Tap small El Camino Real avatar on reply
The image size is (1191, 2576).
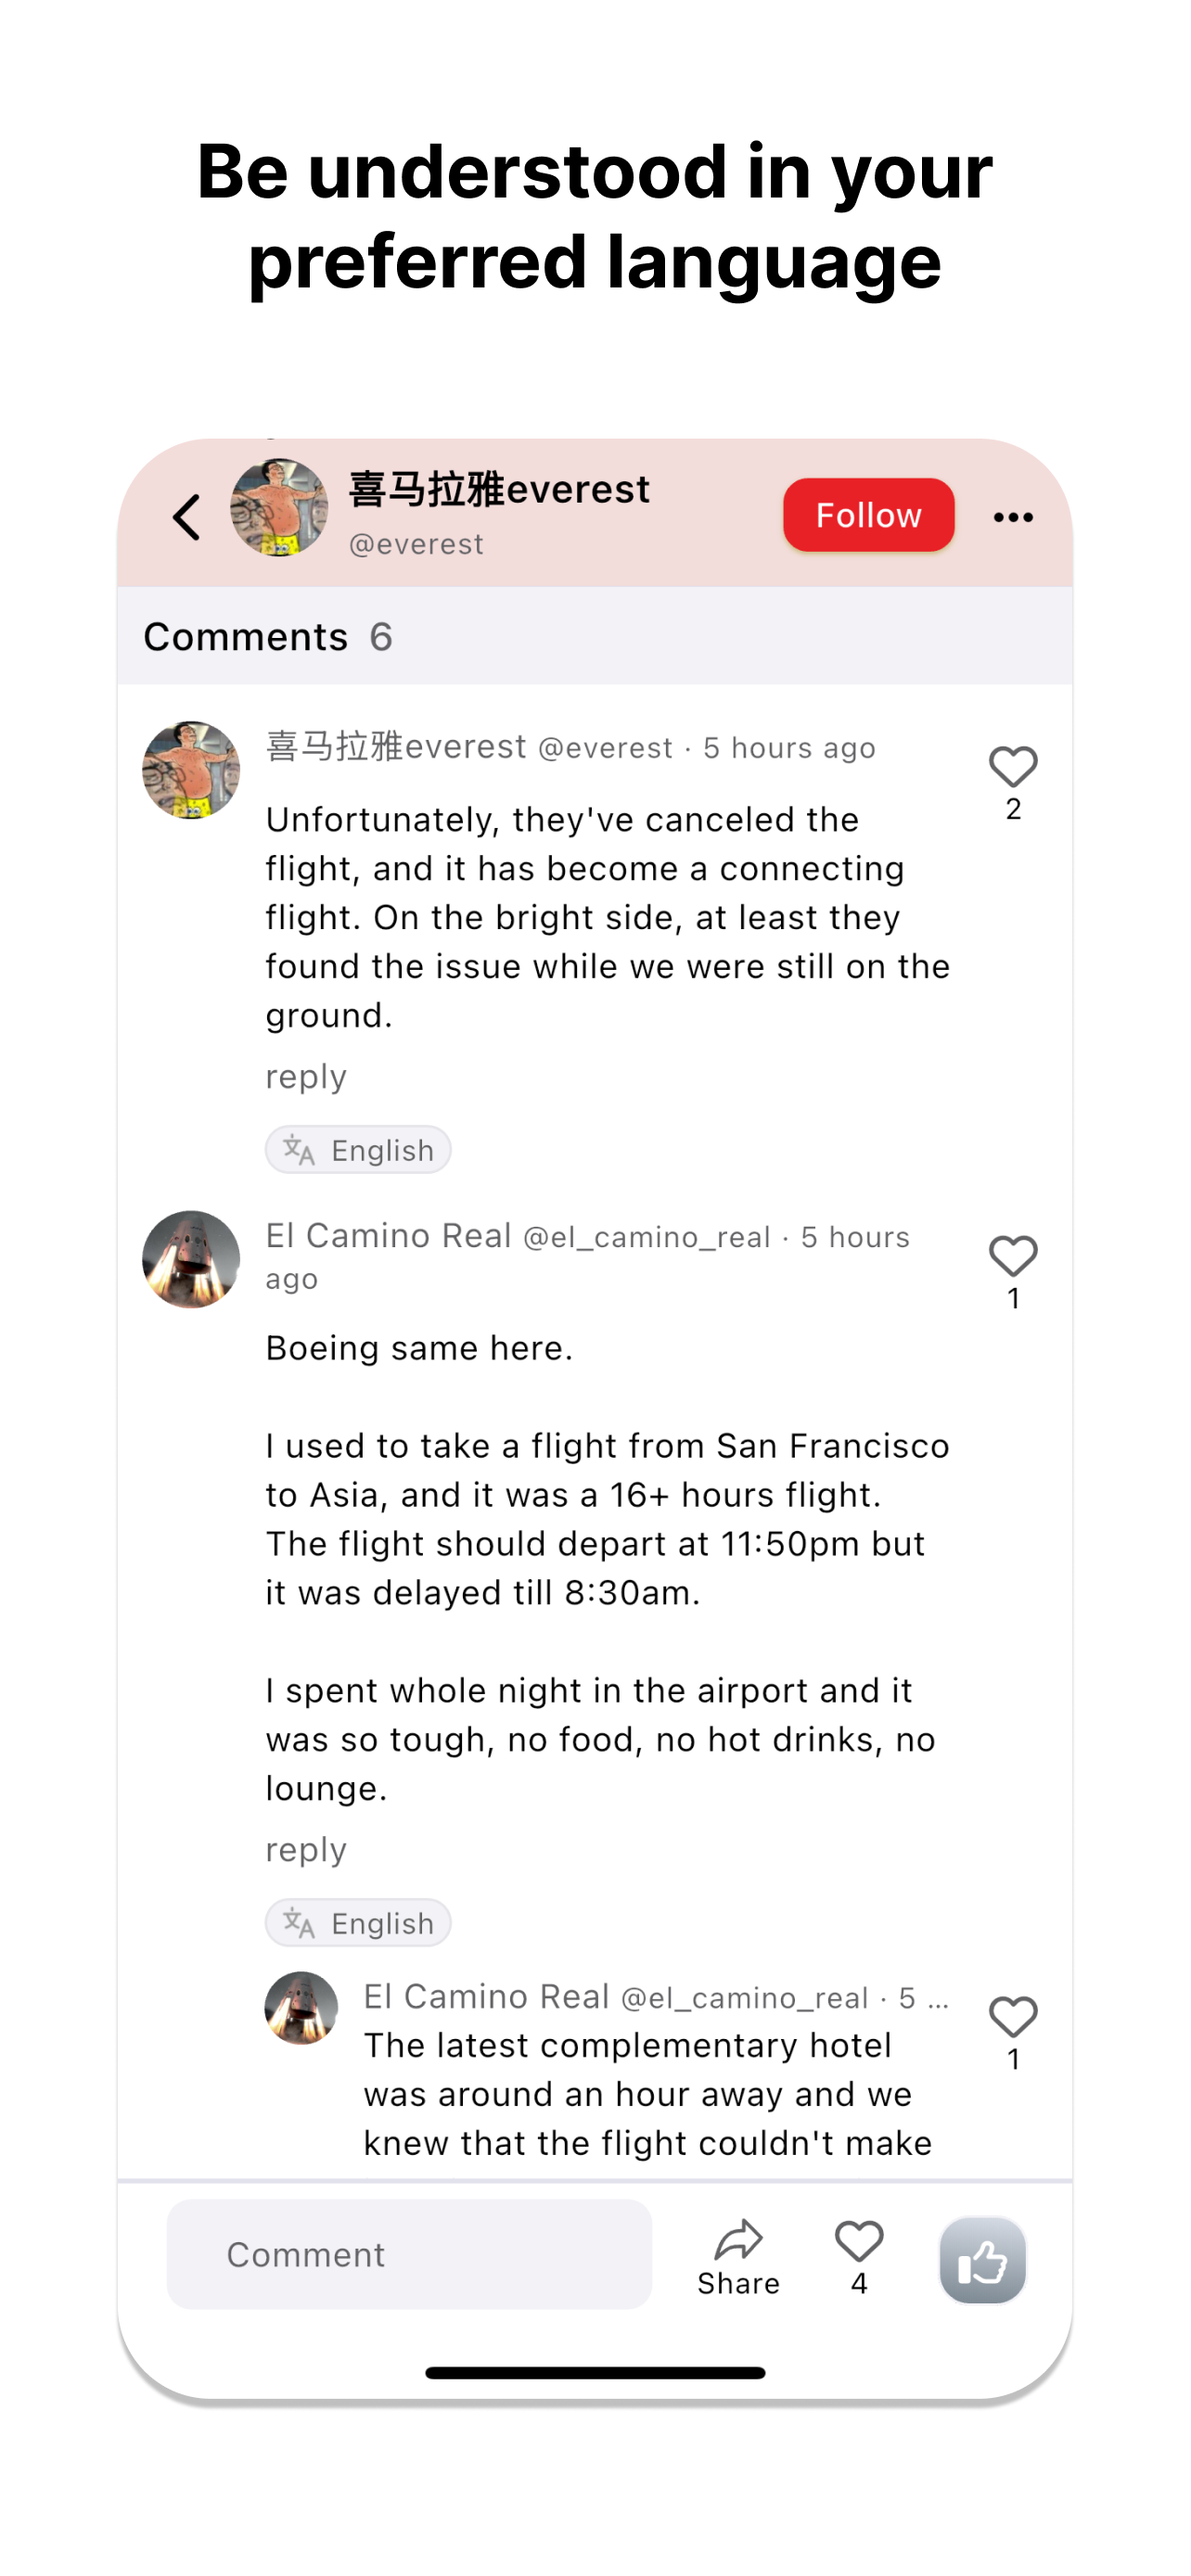pos(301,2008)
